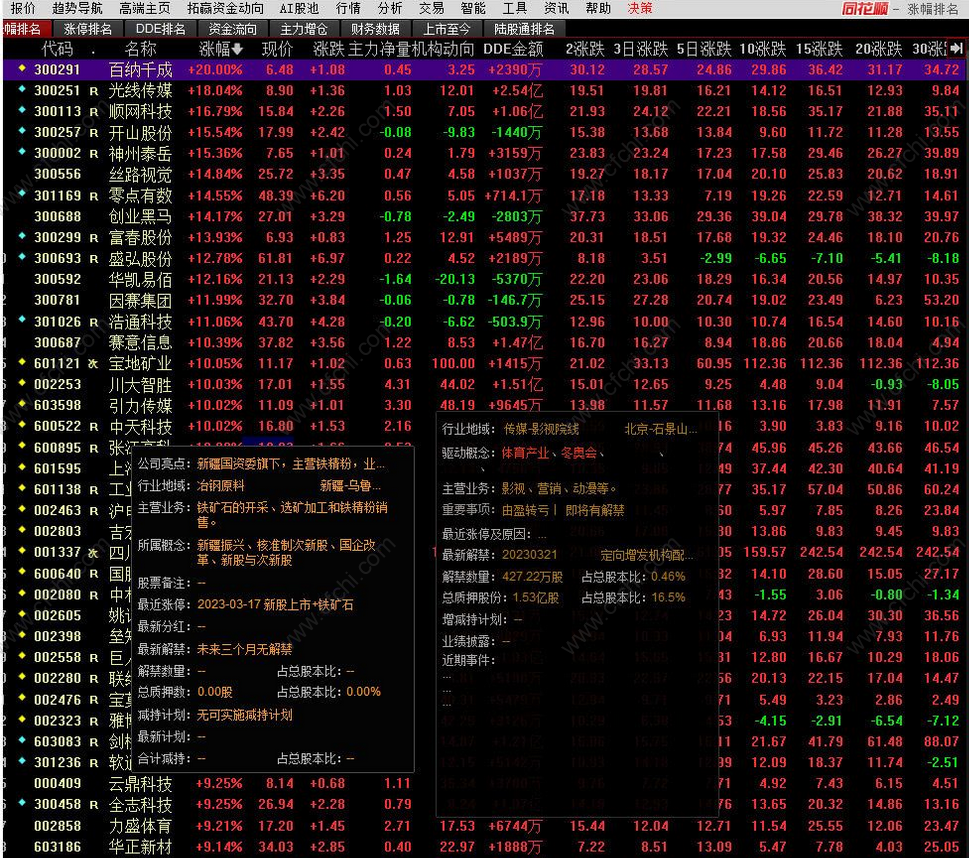The height and width of the screenshot is (858, 969).
Task: Sort by the DDE金额 column header
Action: point(513,49)
